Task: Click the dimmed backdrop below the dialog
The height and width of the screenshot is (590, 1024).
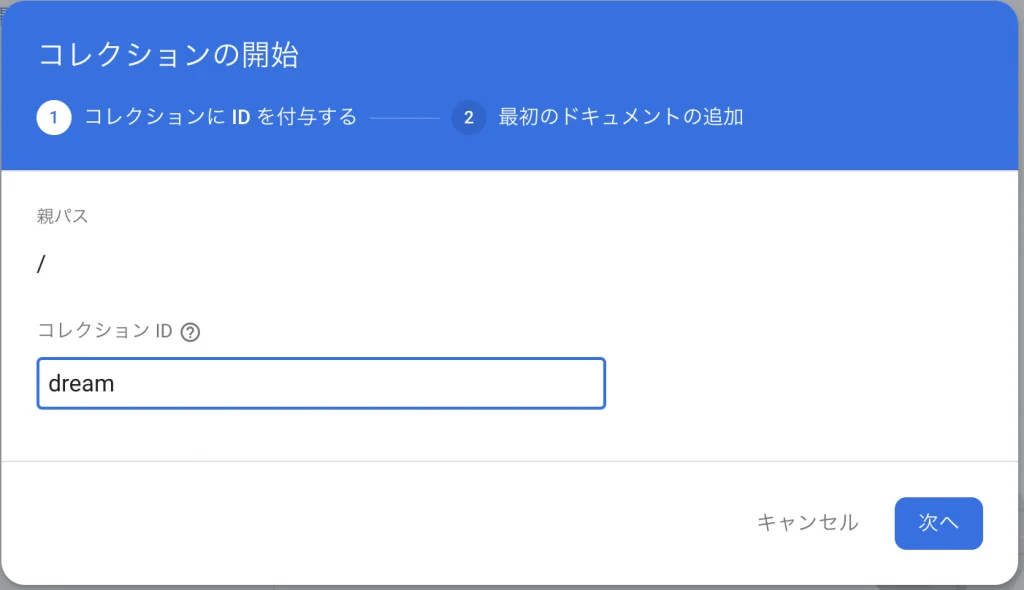Action: (x=500, y=587)
